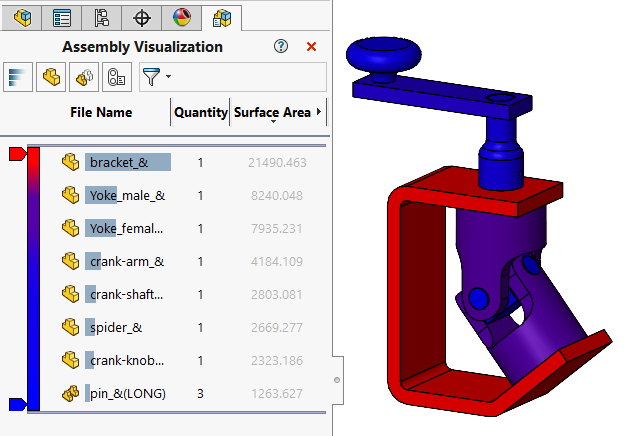Click the panel collapse handle on edge
This screenshot has width=633, height=436.
(337, 380)
